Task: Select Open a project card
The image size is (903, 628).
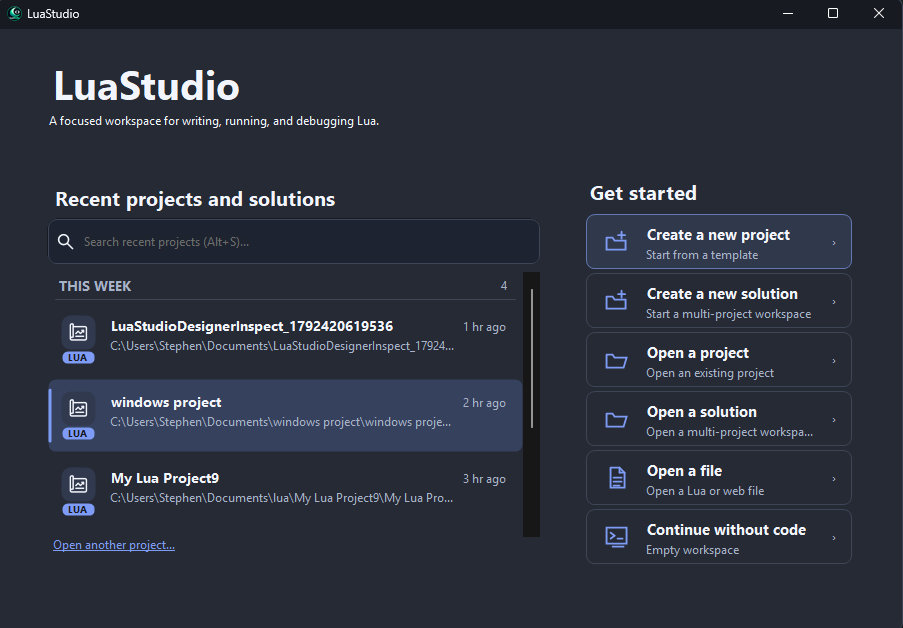Action: coord(719,360)
